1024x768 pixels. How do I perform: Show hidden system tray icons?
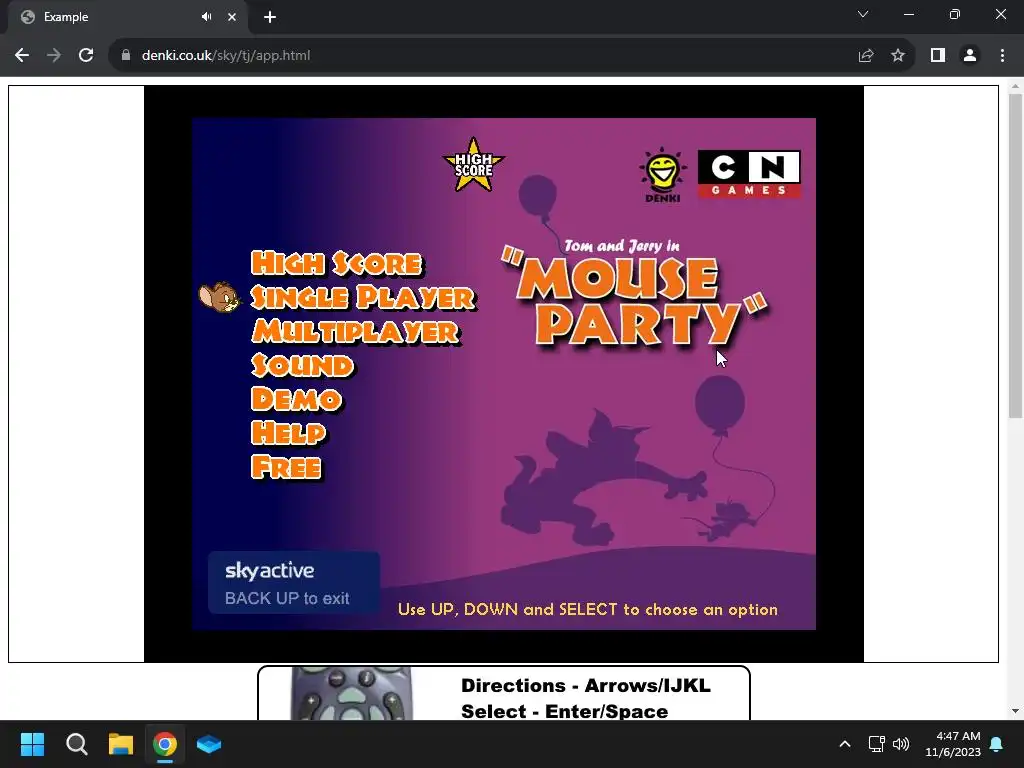coord(844,744)
